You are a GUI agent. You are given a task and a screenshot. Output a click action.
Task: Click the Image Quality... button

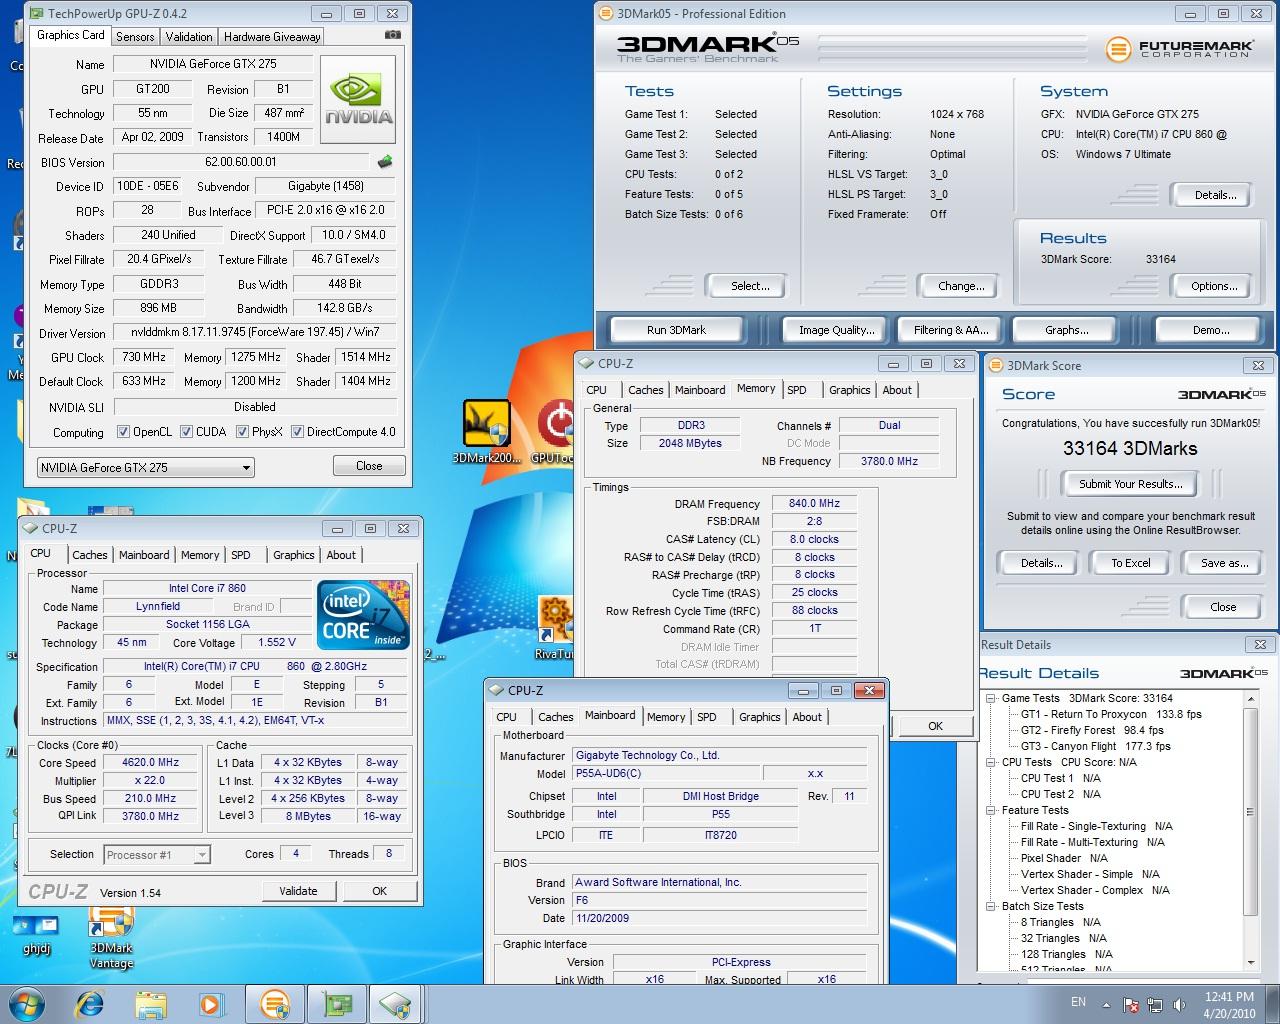(x=836, y=330)
